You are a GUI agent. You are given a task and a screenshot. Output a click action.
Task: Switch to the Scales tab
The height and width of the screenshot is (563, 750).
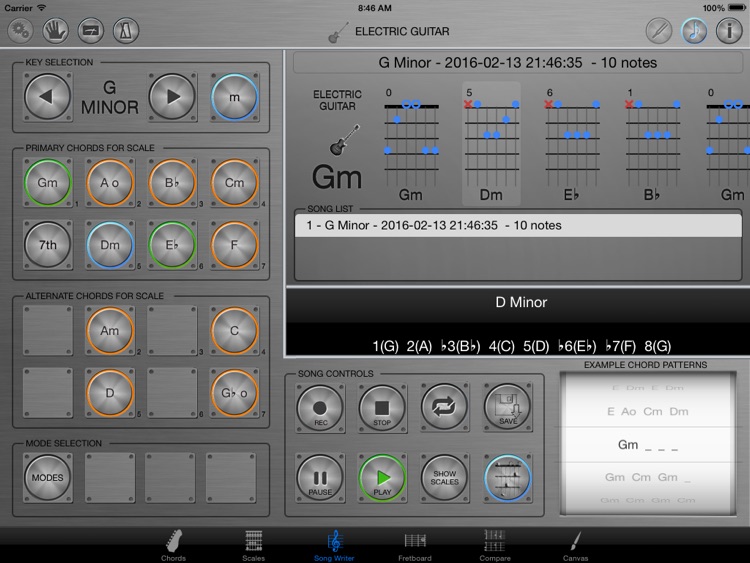click(254, 545)
